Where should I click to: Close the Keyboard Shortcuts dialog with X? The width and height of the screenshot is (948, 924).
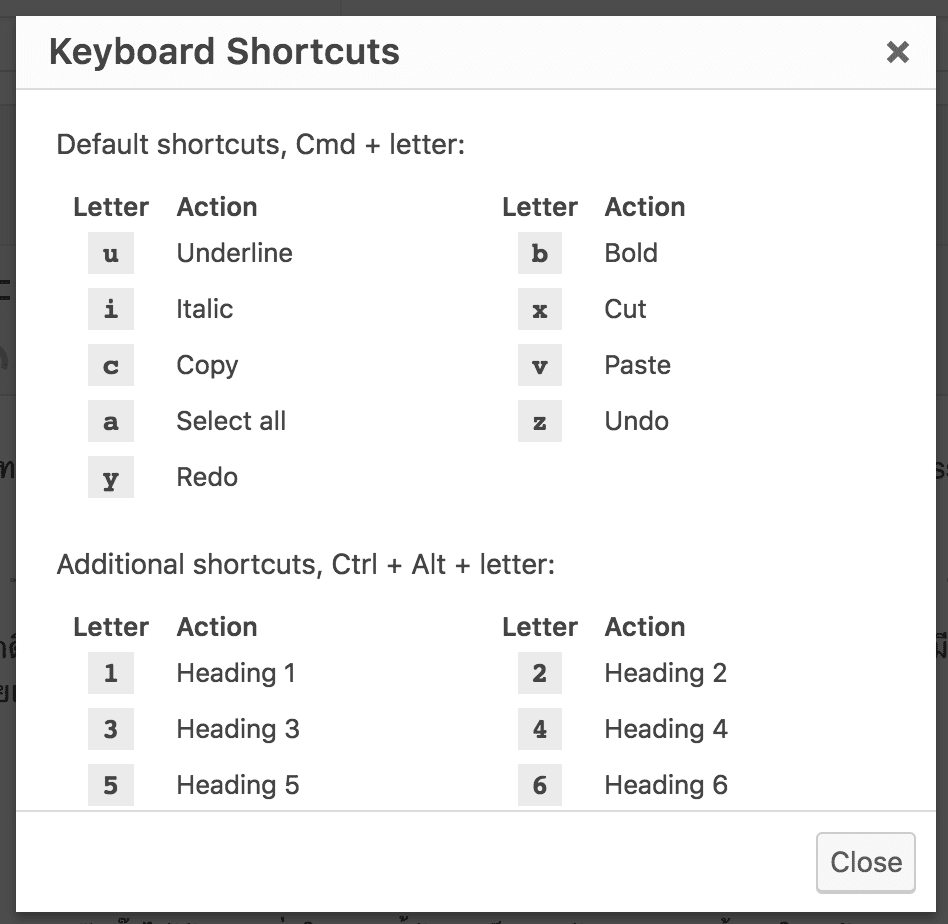(x=897, y=52)
